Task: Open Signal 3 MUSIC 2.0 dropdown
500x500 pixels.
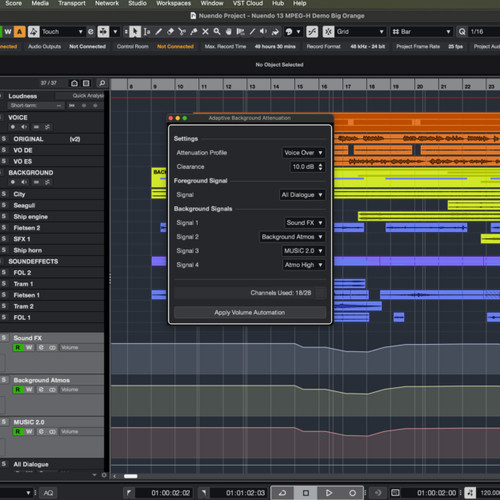Action: click(303, 251)
